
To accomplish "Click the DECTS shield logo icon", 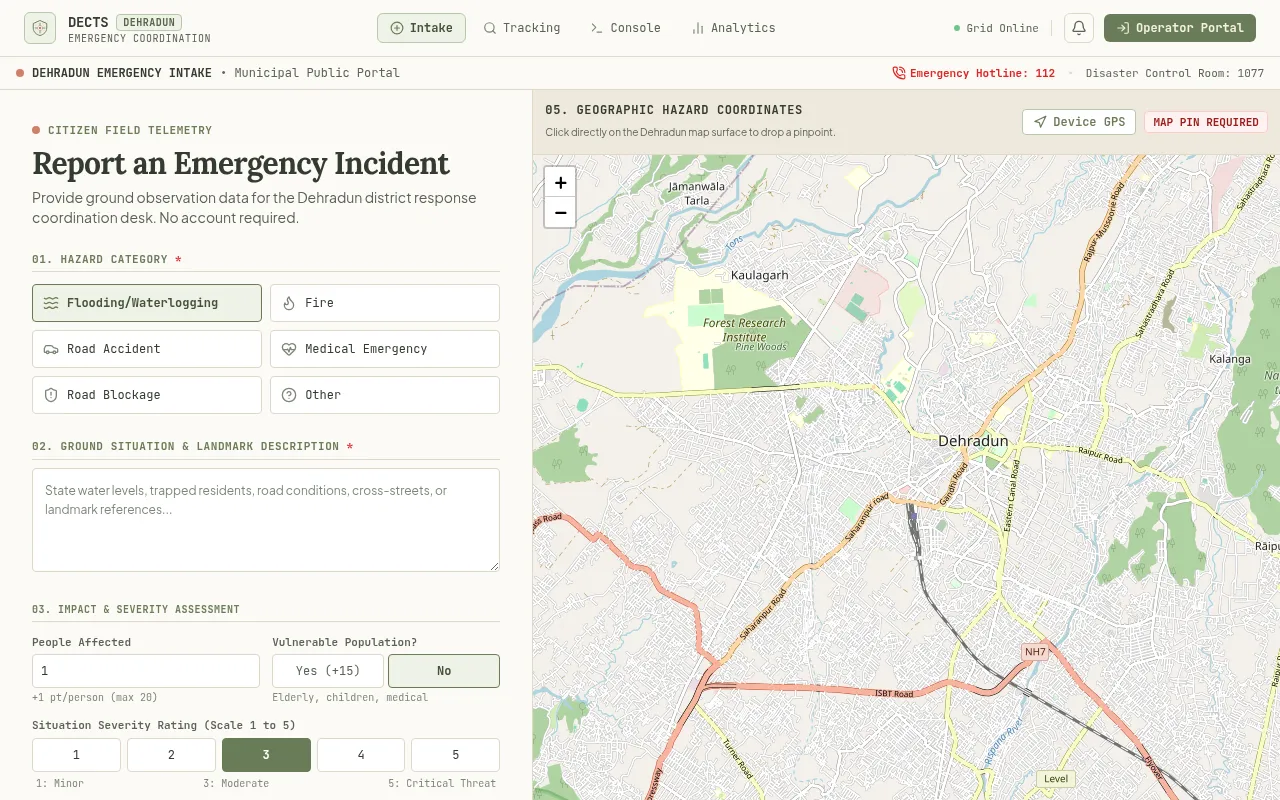I will click(x=40, y=28).
